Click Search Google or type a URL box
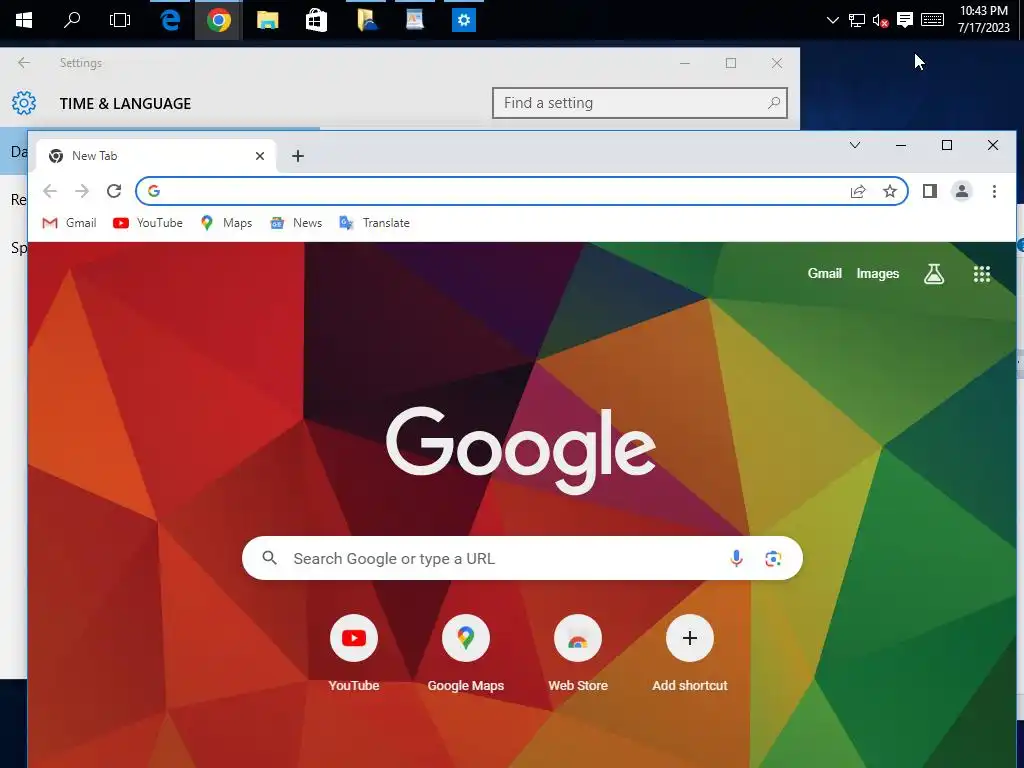This screenshot has width=1024, height=768. [522, 558]
